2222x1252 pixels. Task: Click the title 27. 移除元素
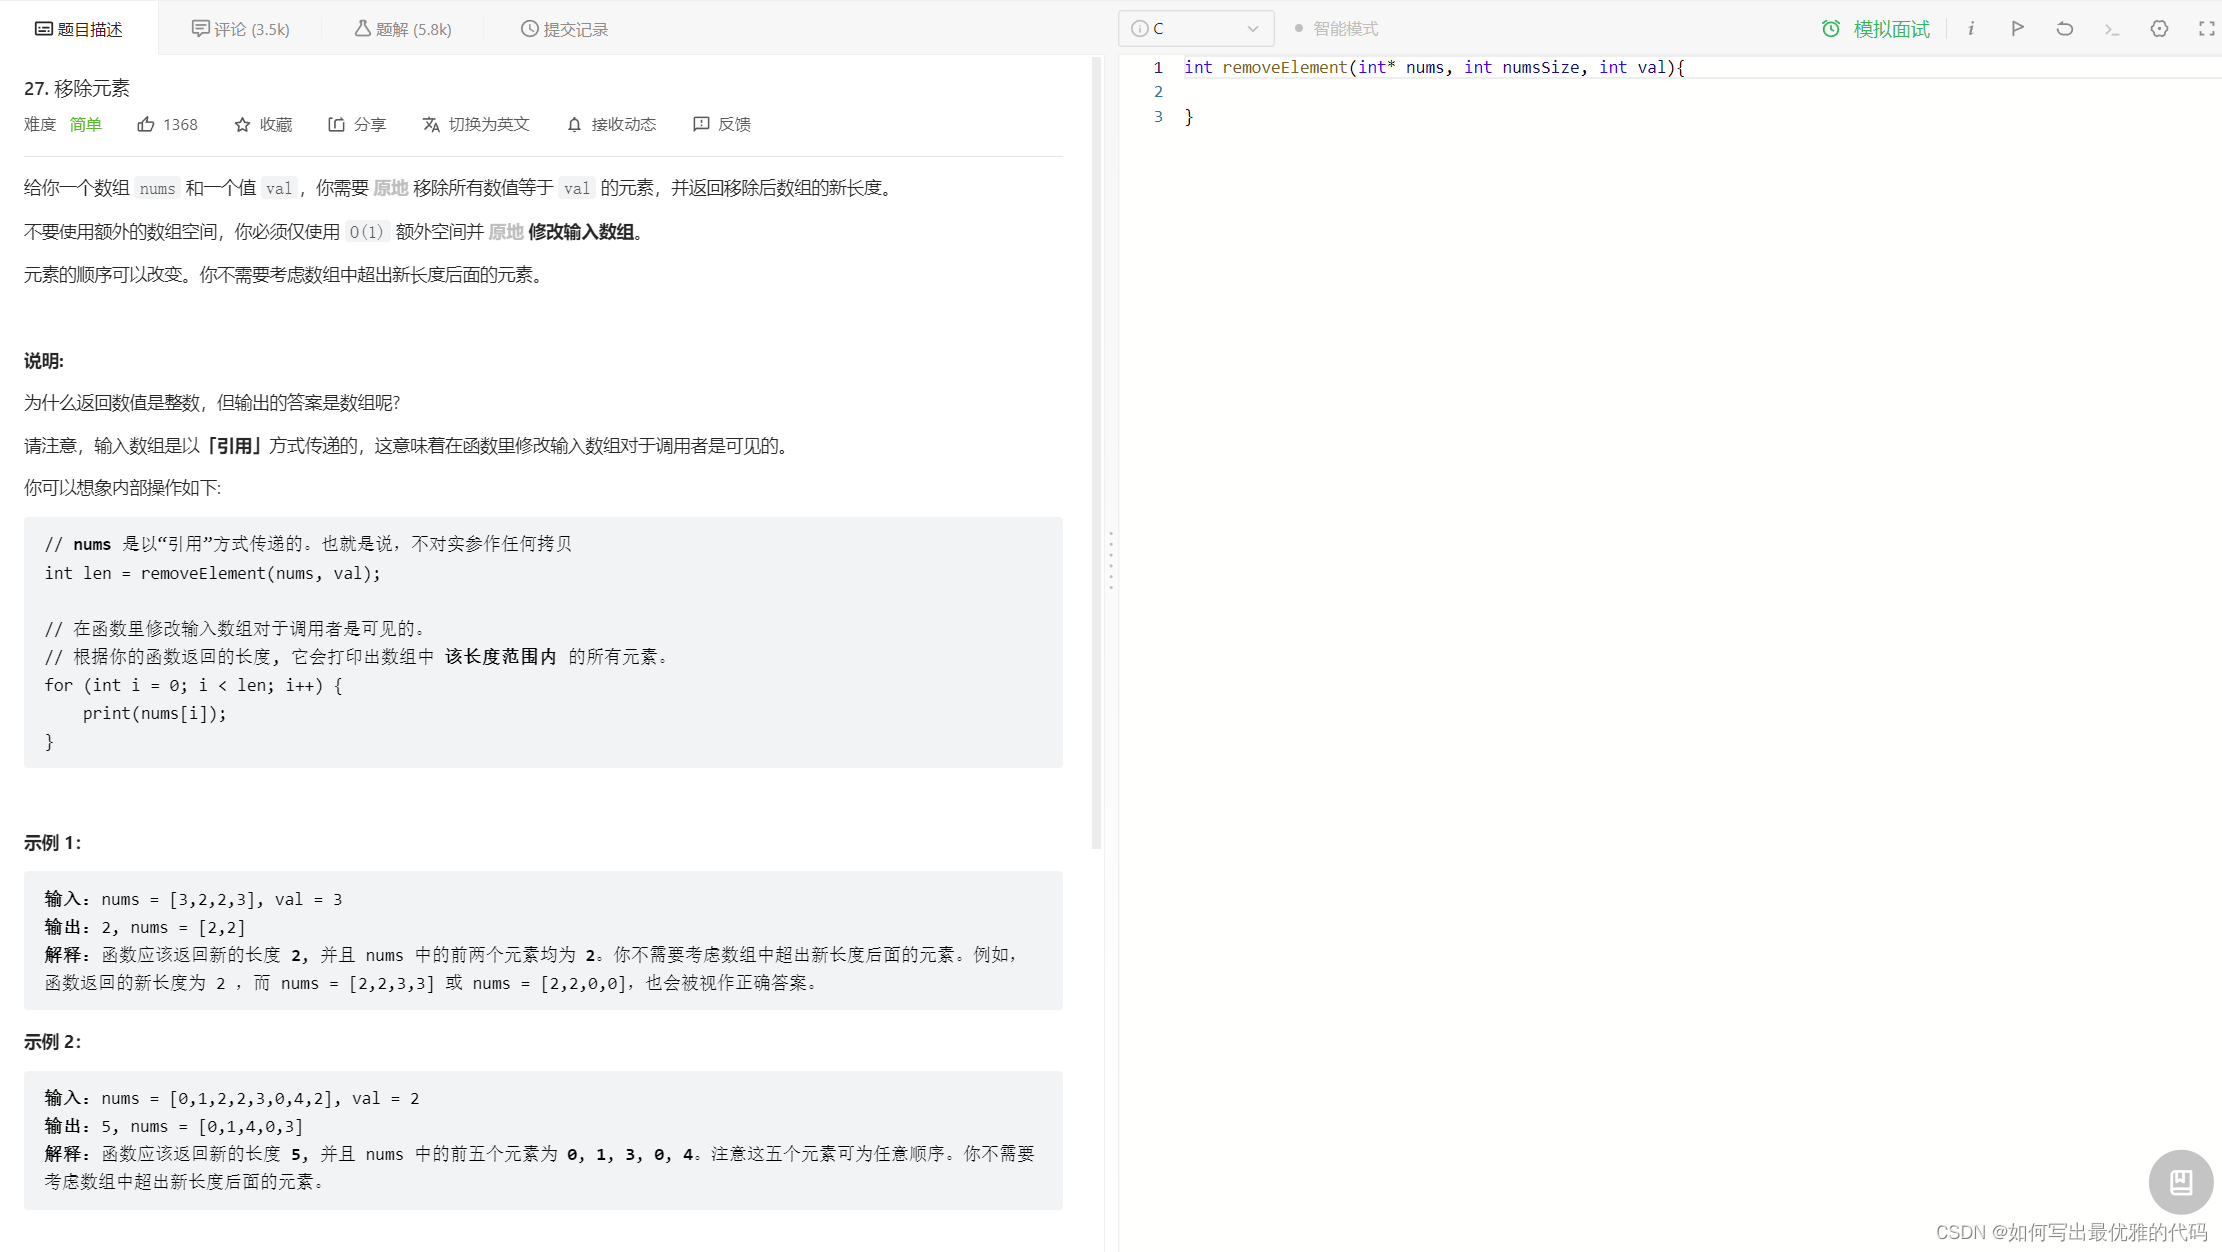click(77, 88)
